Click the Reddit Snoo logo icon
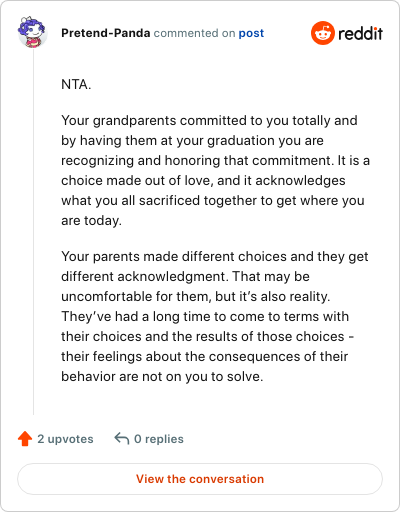This screenshot has height=512, width=400. [x=322, y=33]
